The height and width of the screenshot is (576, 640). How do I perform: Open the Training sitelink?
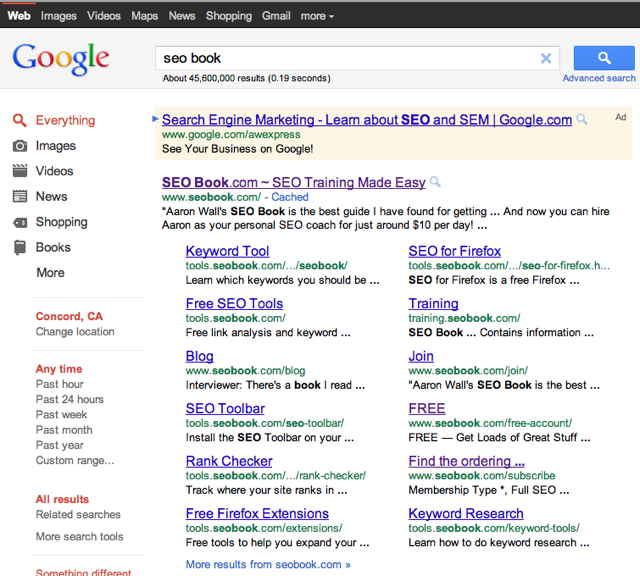pos(433,303)
